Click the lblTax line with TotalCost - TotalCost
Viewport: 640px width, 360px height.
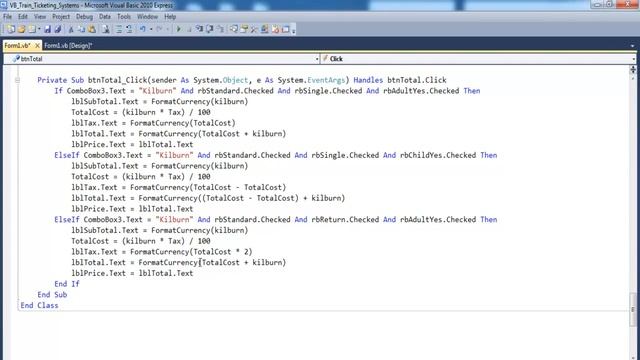[x=179, y=187]
